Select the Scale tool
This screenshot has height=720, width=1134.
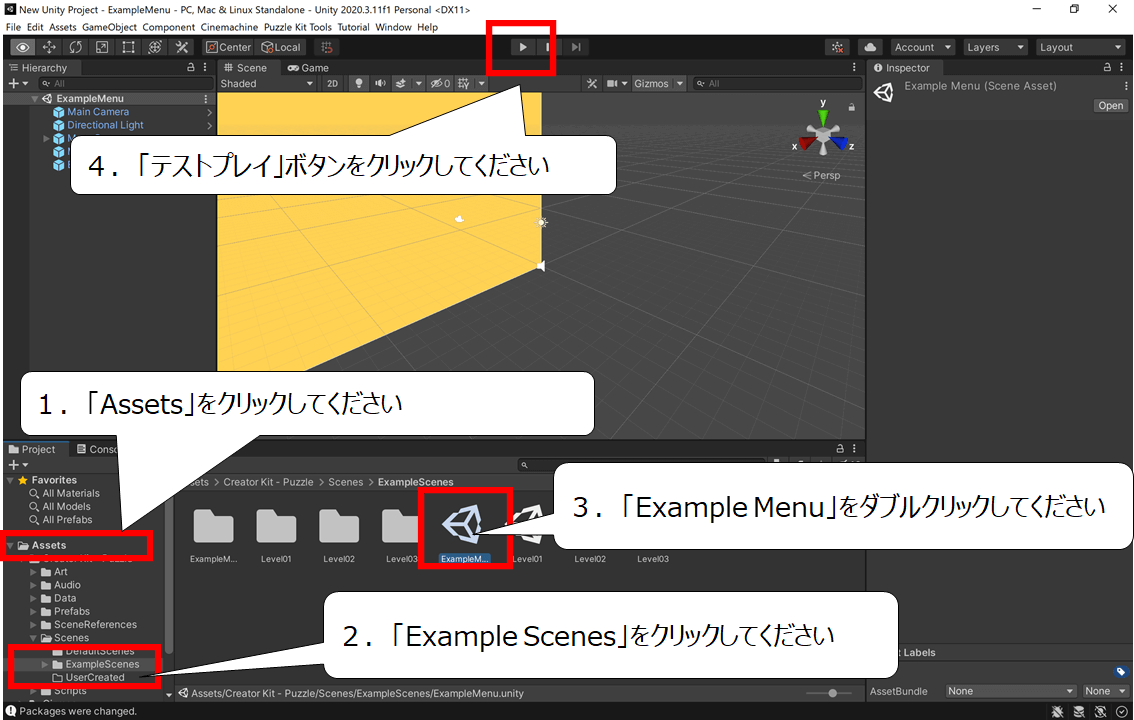[102, 47]
